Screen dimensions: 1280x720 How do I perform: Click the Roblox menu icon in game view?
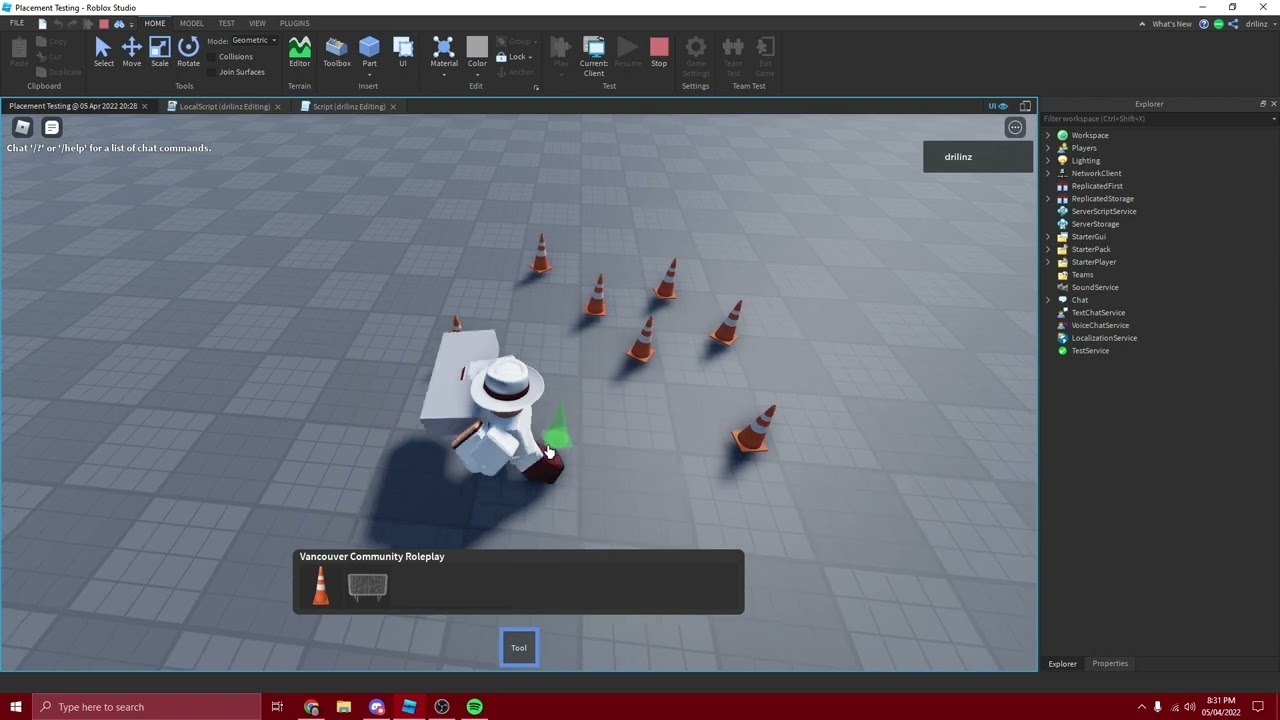coord(22,127)
